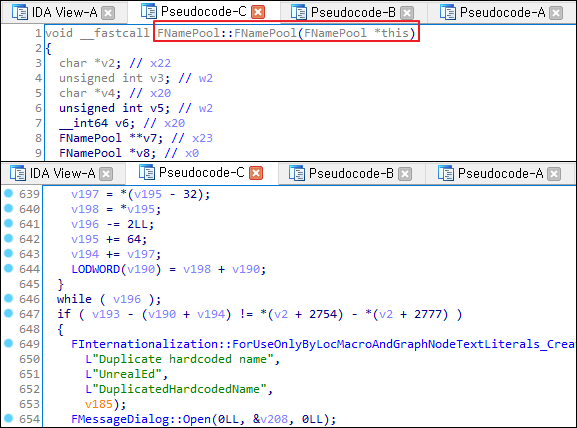Switch to IDA View-A tab in upper panel
The width and height of the screenshot is (577, 428).
coord(64,13)
